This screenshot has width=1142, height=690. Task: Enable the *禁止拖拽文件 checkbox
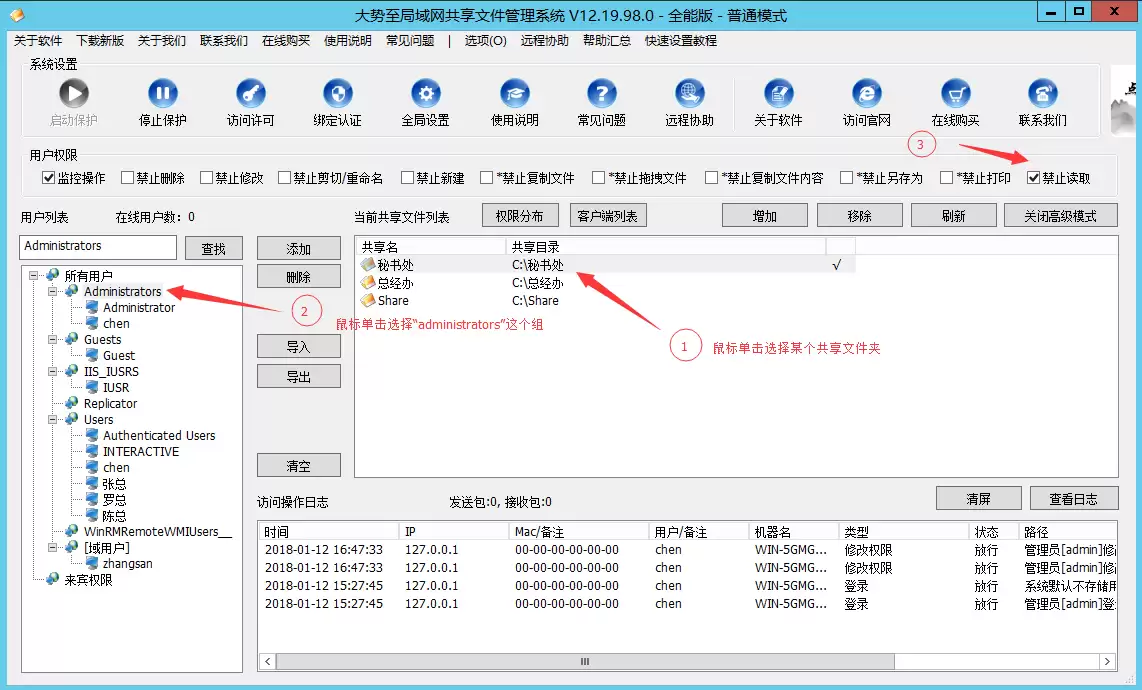pos(599,178)
